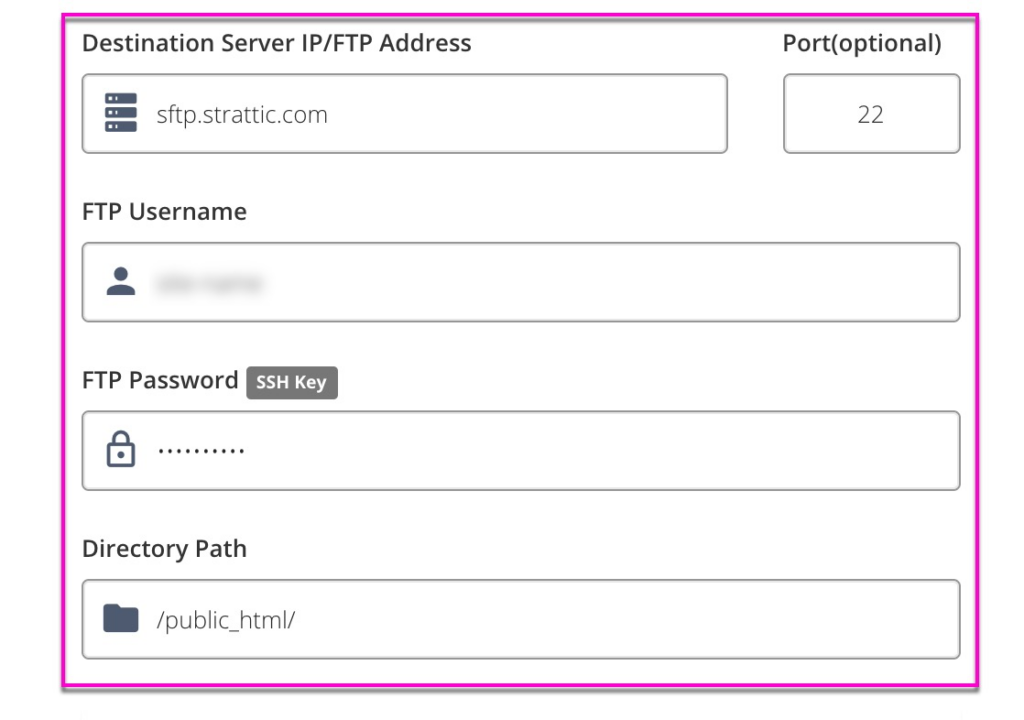Click the server stack icon
The height and width of the screenshot is (720, 1024).
click(x=121, y=112)
